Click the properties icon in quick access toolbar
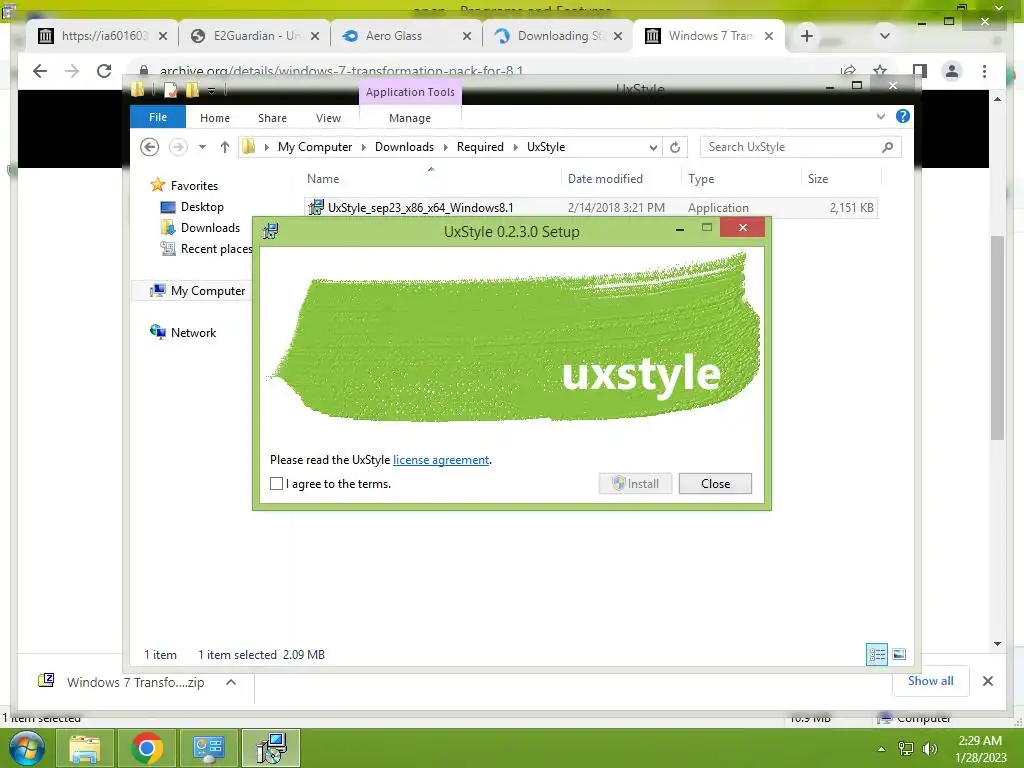 click(170, 89)
